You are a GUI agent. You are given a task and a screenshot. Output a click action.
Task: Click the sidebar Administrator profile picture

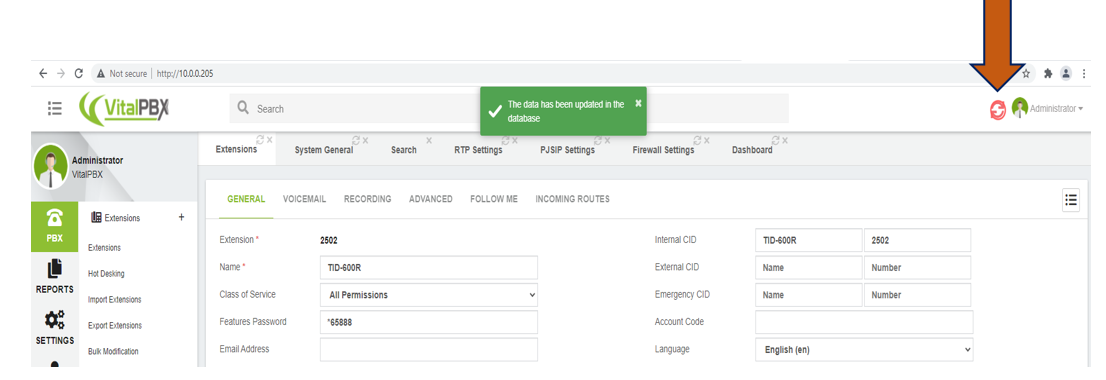point(51,166)
